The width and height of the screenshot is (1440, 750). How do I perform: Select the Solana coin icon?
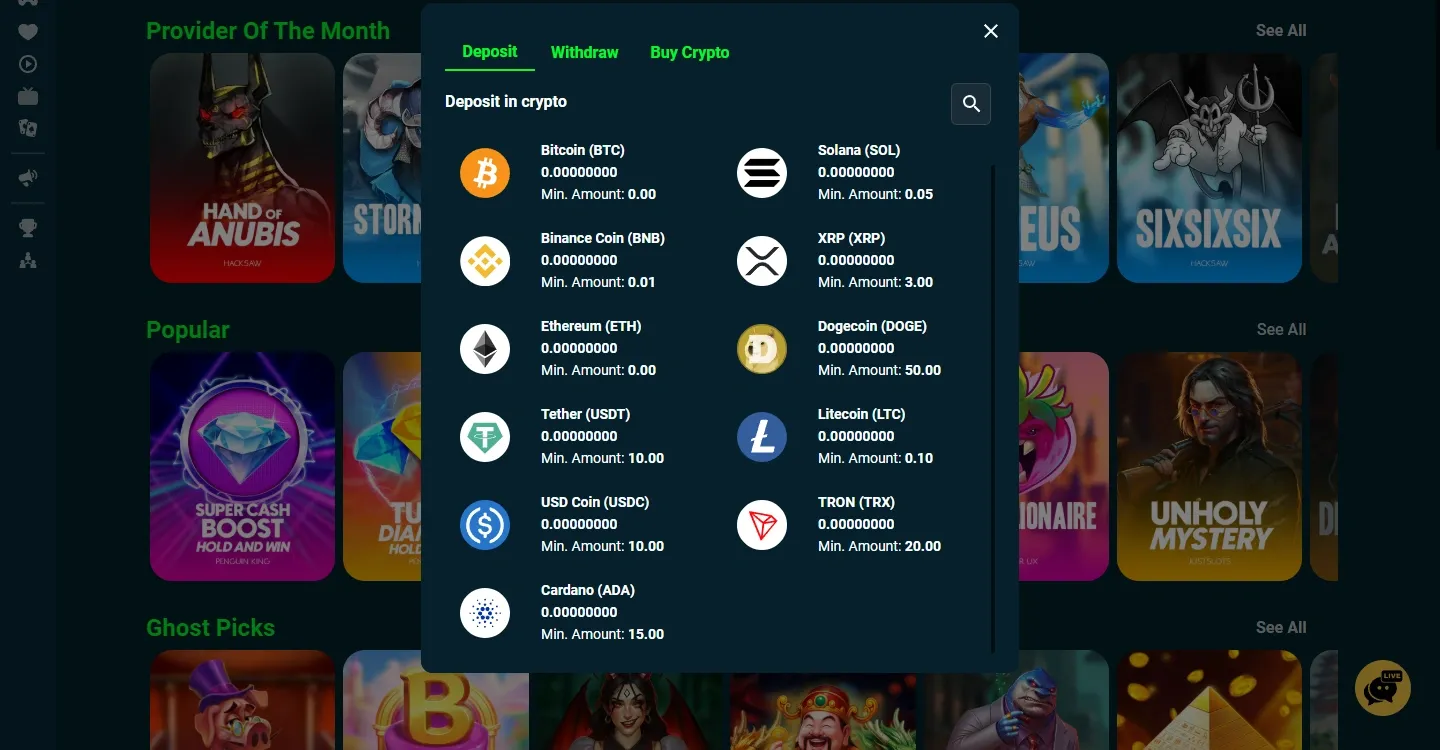pos(762,173)
